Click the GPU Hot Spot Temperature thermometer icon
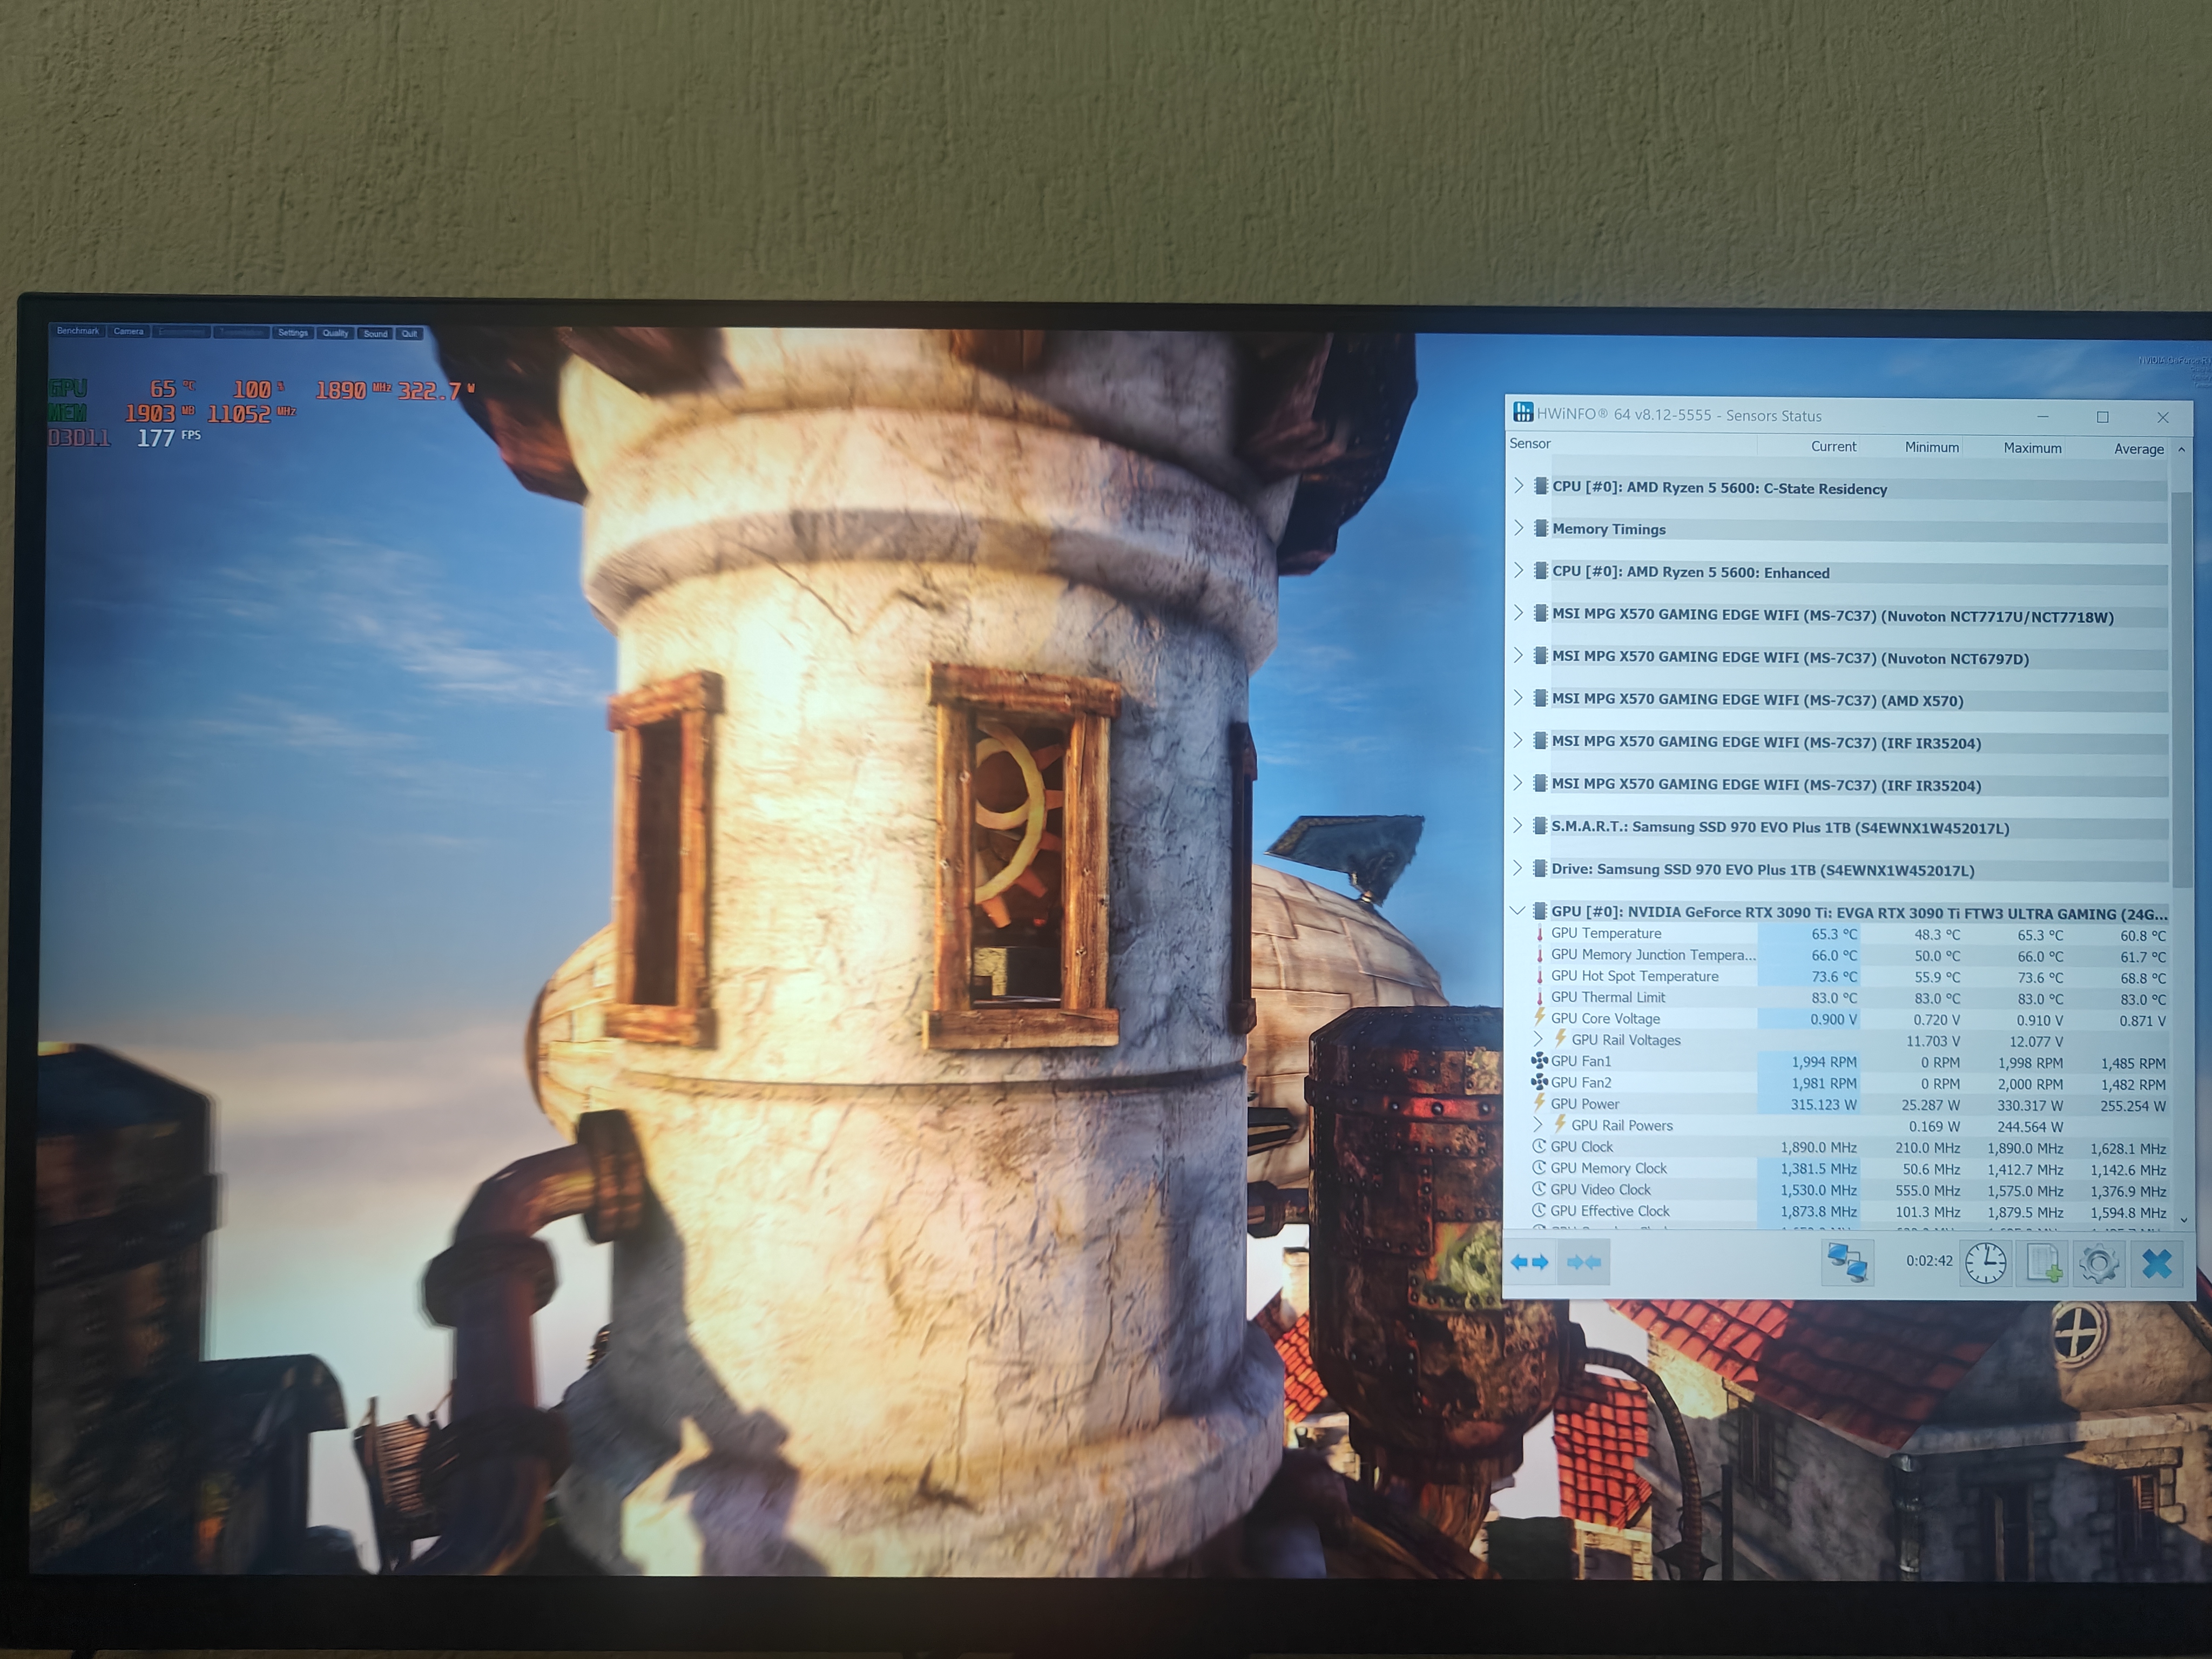2212x1659 pixels. pyautogui.click(x=1540, y=976)
